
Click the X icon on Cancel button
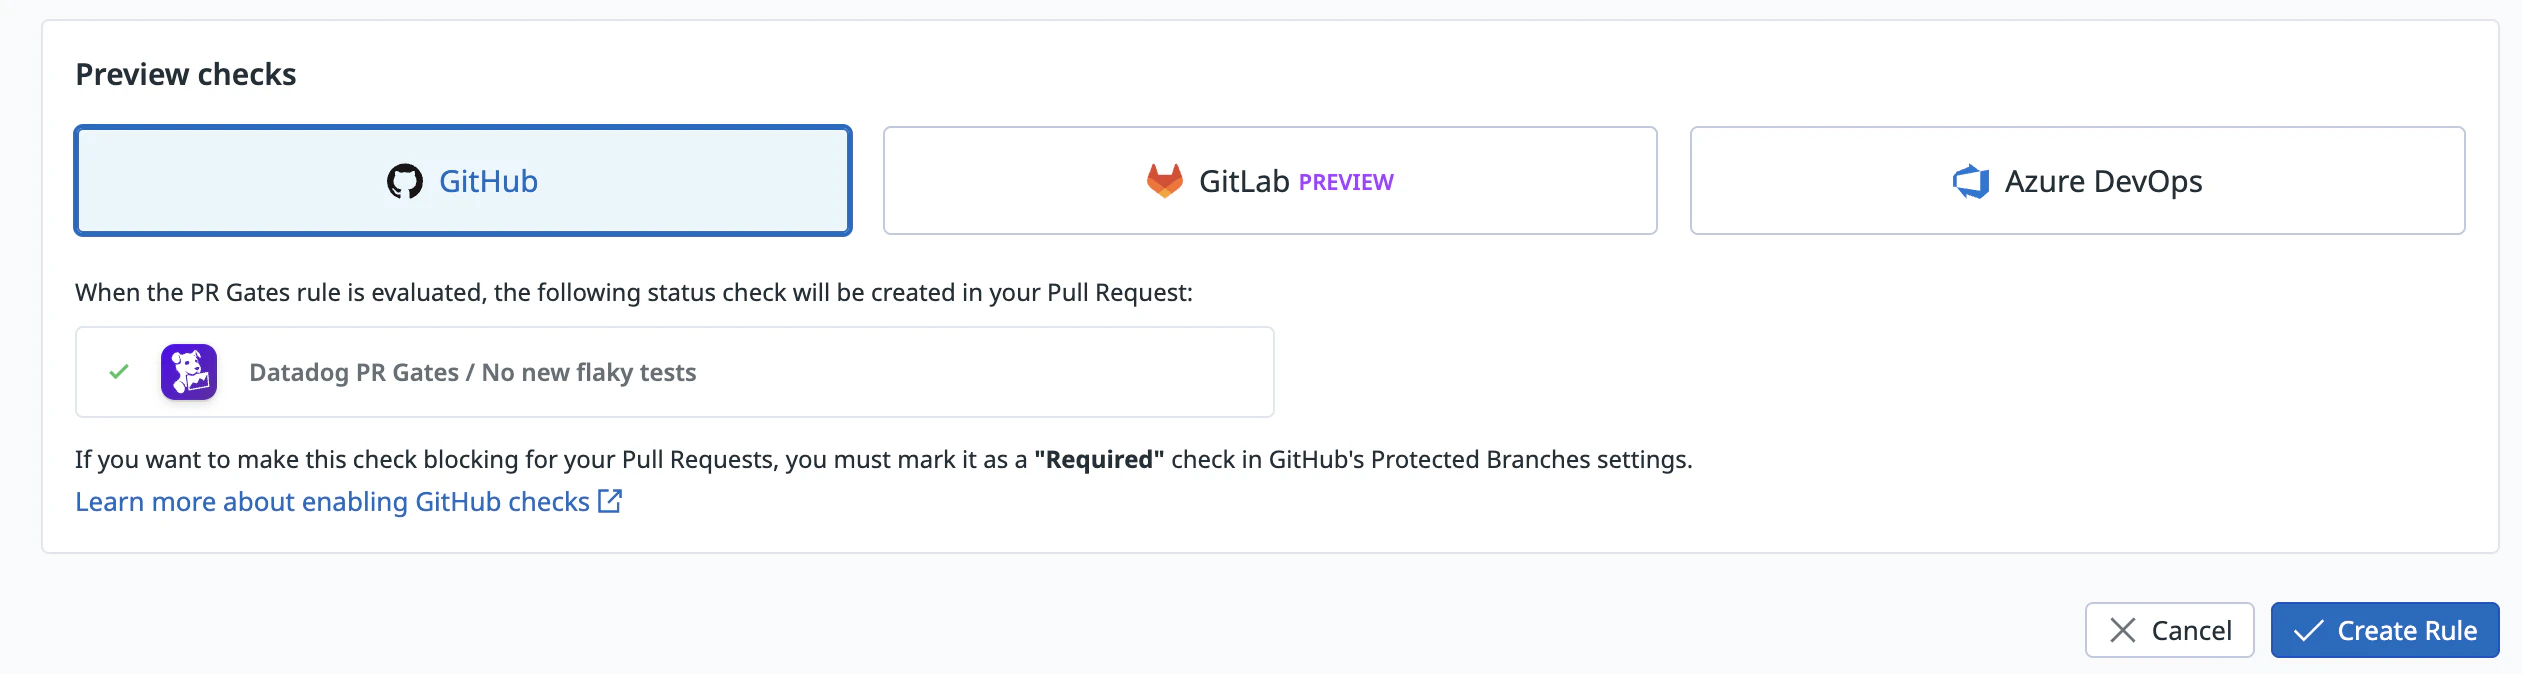click(x=2122, y=630)
